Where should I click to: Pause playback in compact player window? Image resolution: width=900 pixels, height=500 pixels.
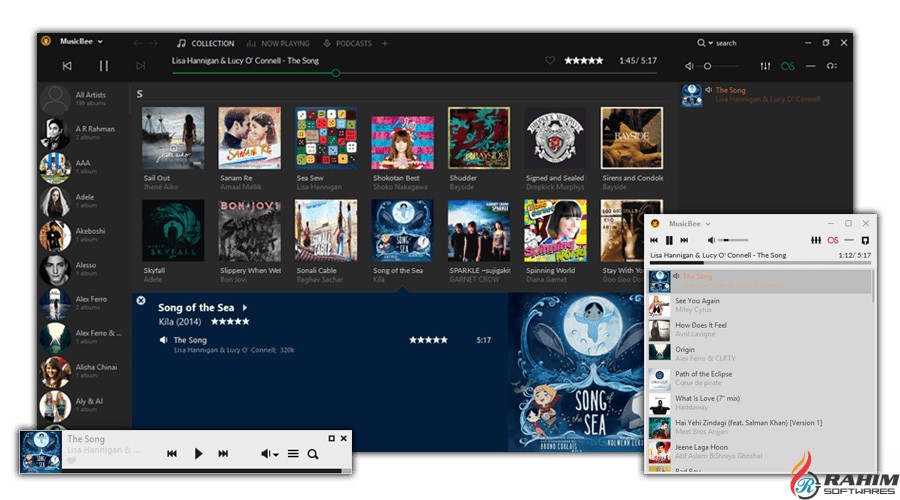point(669,240)
